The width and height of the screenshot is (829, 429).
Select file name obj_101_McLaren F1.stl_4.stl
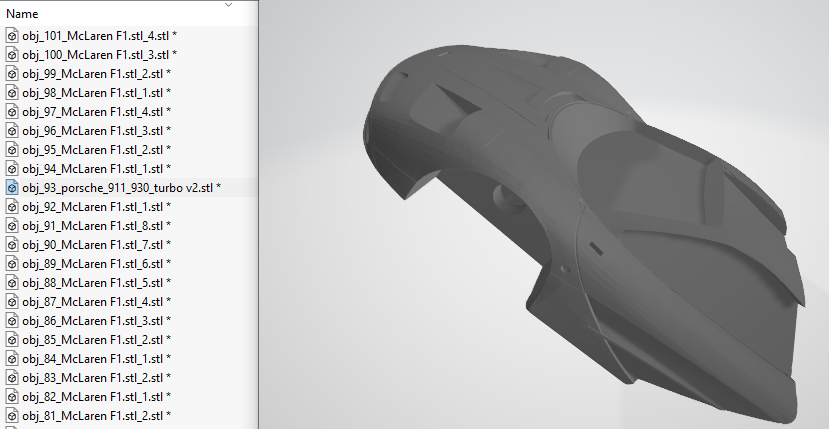coord(99,36)
